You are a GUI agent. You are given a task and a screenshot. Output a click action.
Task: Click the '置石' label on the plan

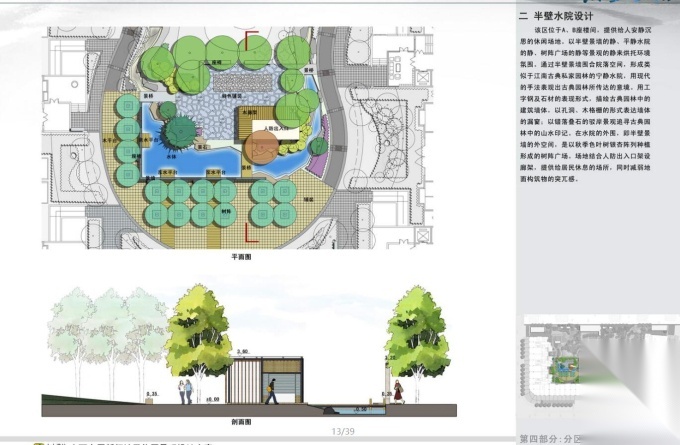[x=202, y=147]
